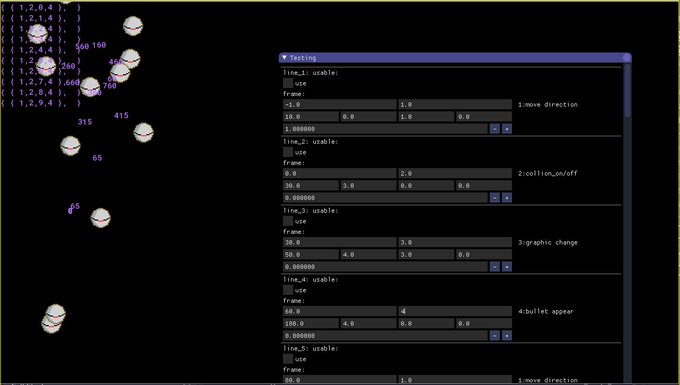Click the line_3 field showing 50.0
This screenshot has height=385, width=680.
click(311, 254)
